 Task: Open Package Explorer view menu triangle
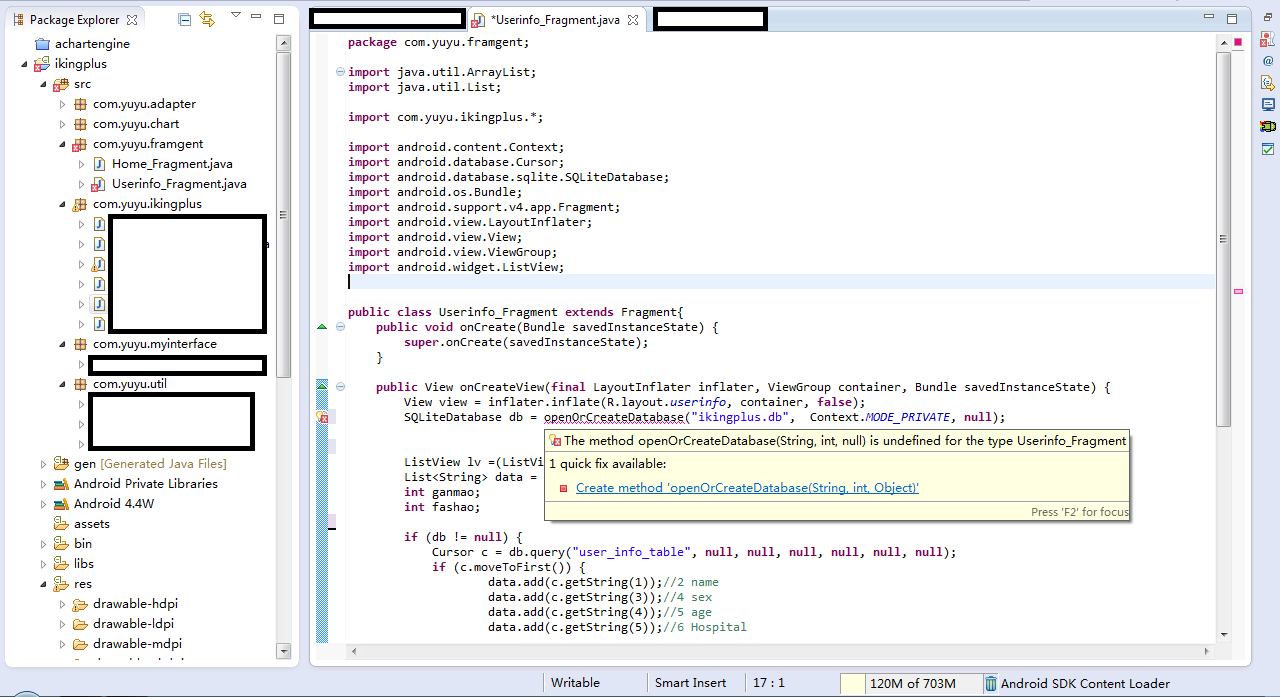[235, 16]
